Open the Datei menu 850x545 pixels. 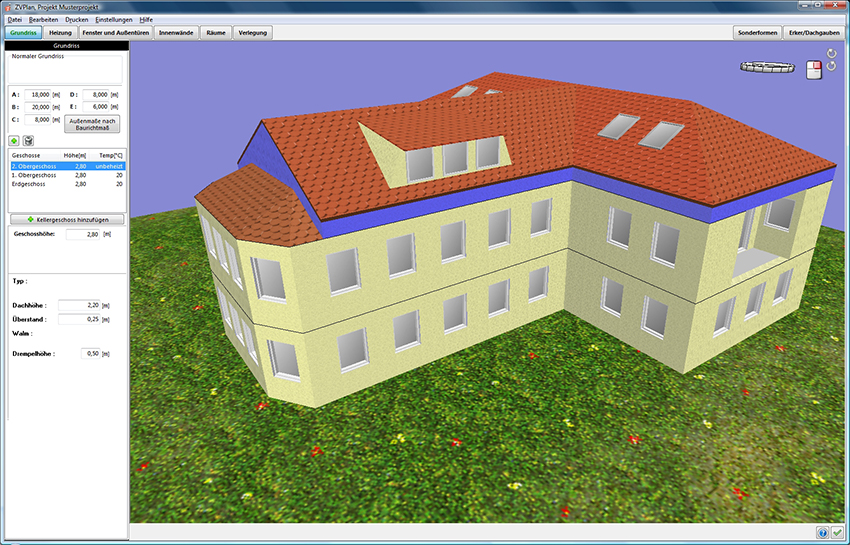(15, 20)
